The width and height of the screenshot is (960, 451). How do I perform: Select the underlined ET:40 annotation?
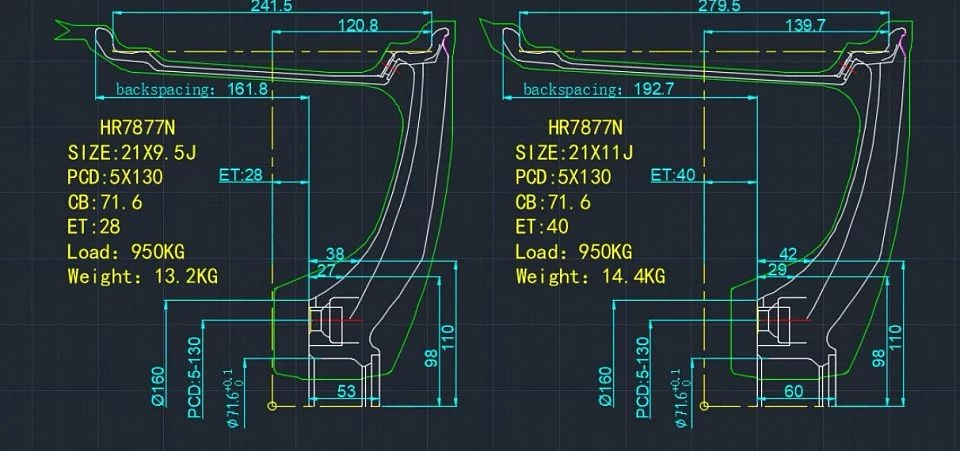[x=673, y=175]
